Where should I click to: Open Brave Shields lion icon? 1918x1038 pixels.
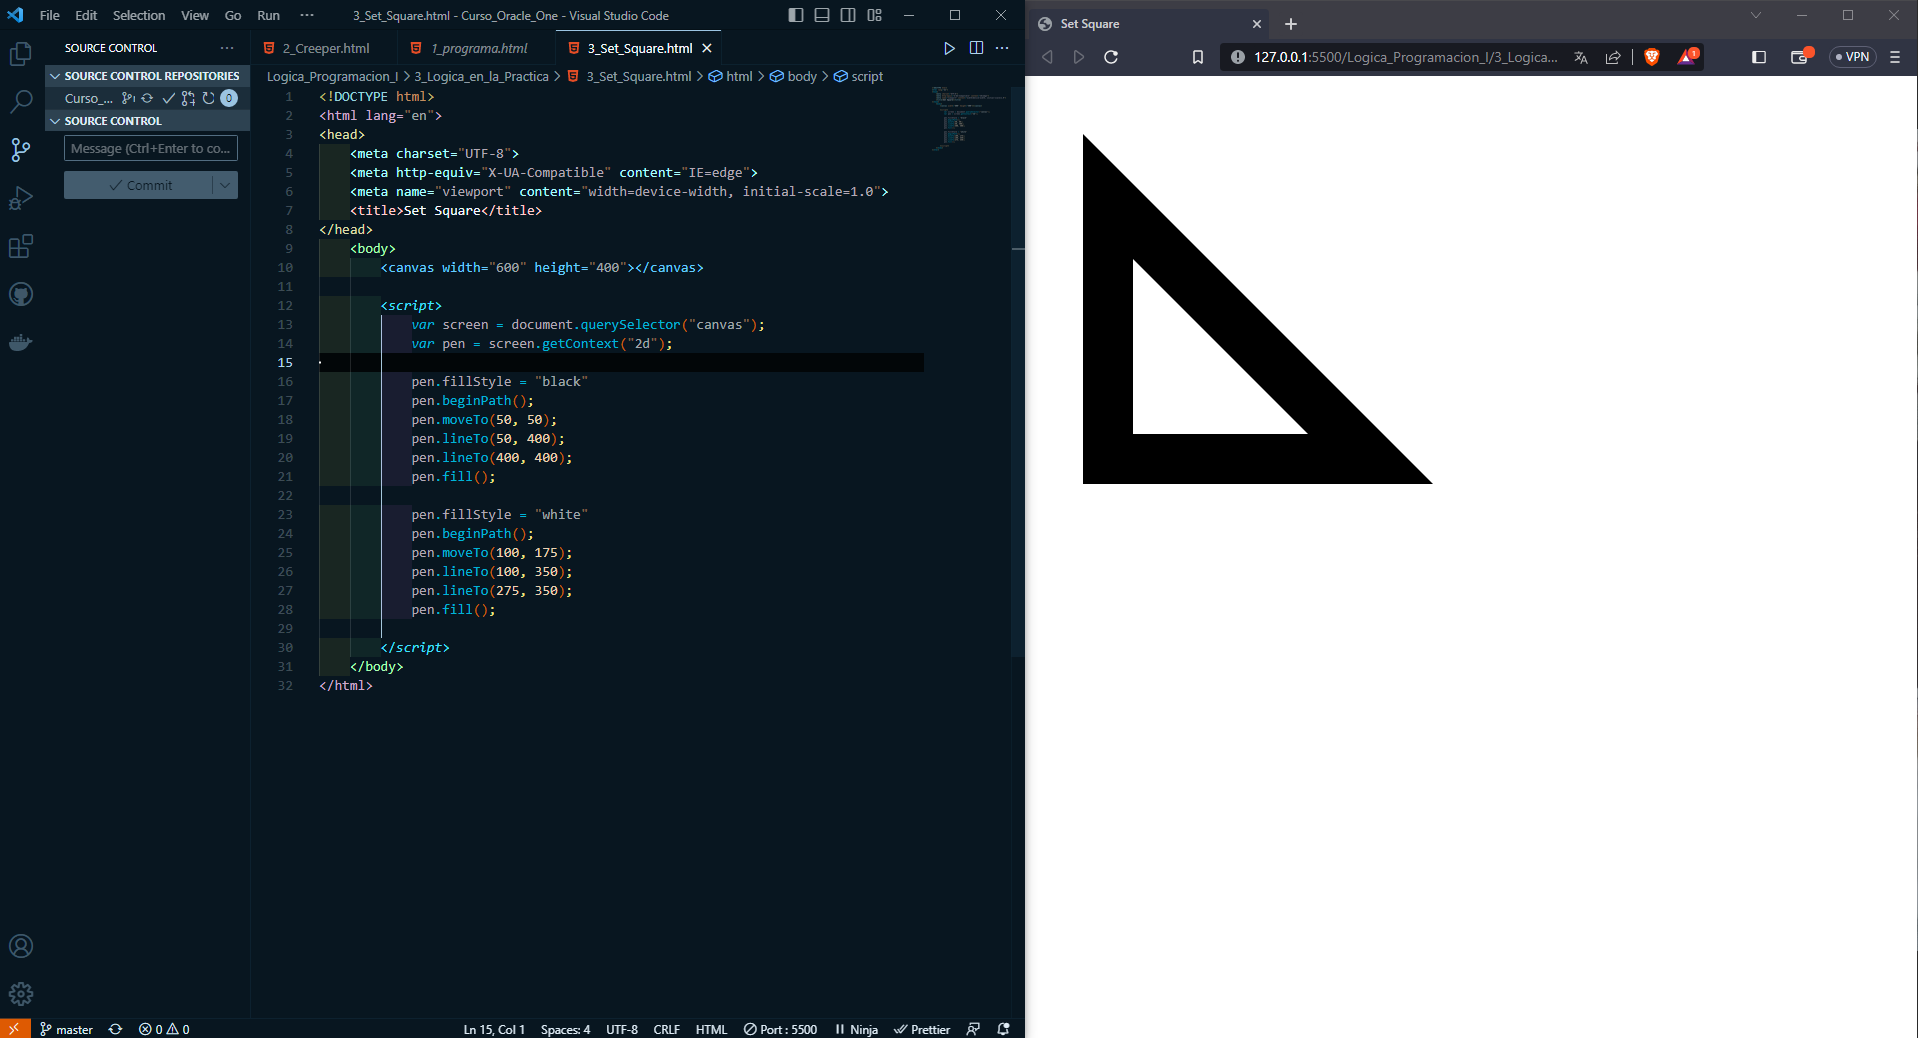pos(1652,57)
